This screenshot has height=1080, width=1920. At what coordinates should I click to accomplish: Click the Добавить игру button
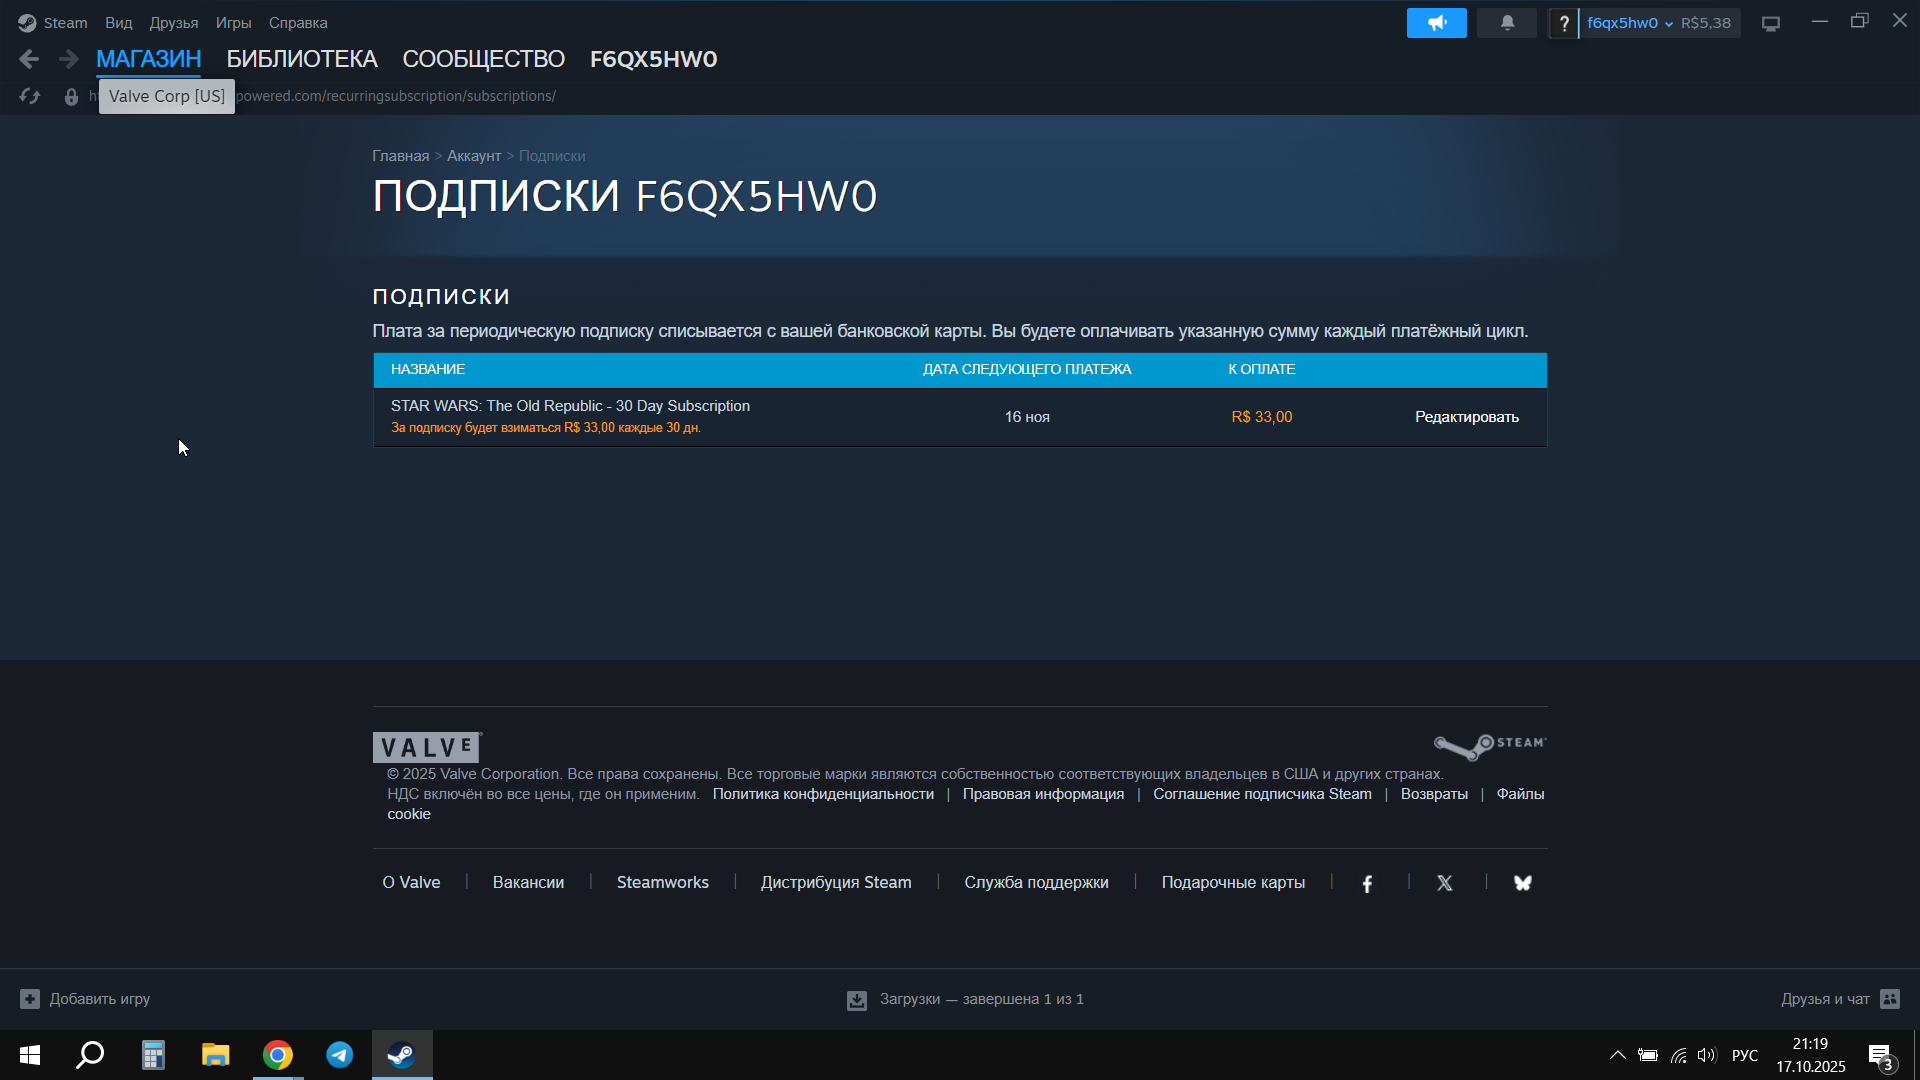86,999
